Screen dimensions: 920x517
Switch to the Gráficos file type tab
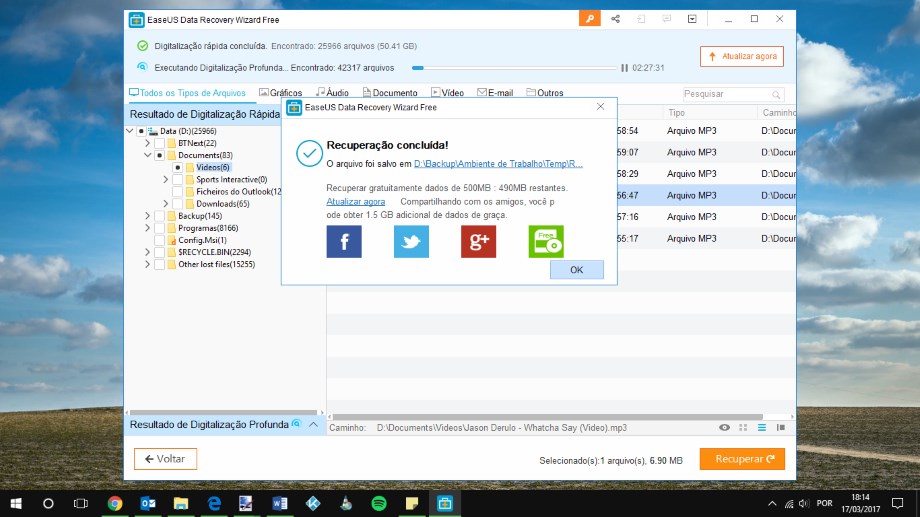pyautogui.click(x=280, y=93)
